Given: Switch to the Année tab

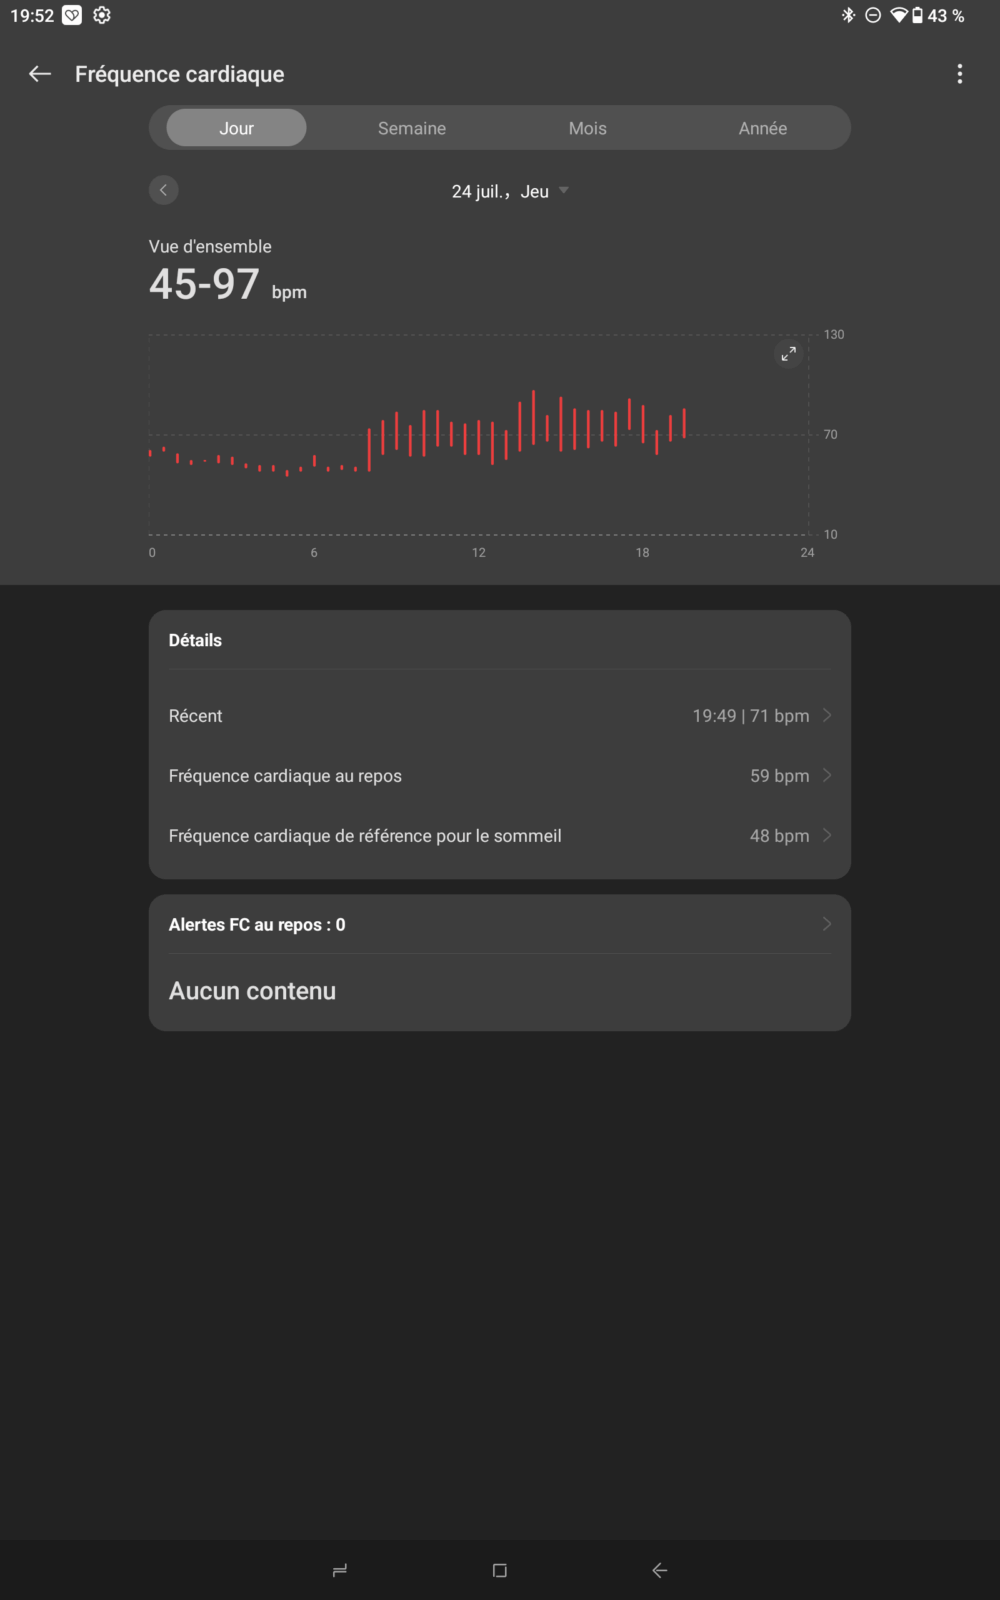Looking at the screenshot, I should 763,128.
